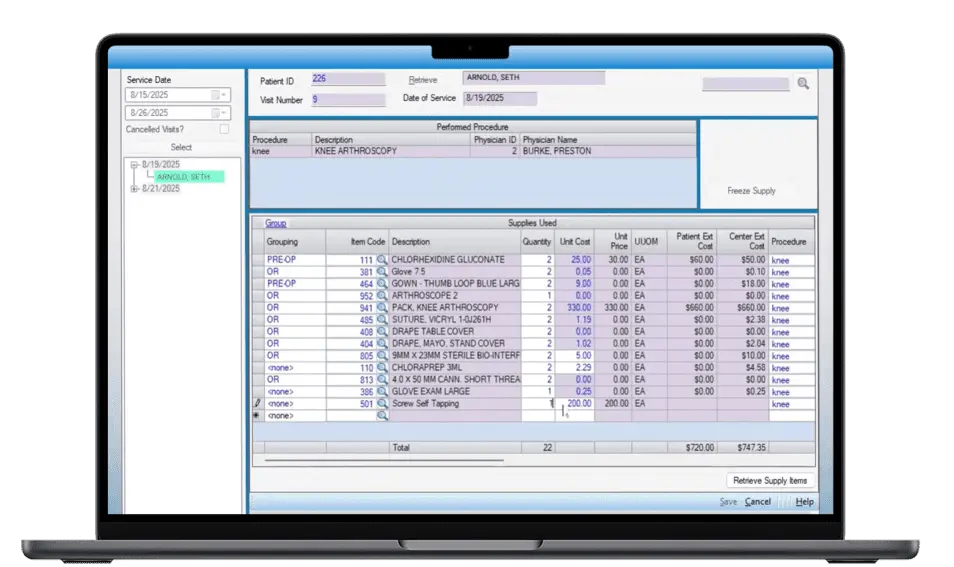Click the Freeze Supply button

pyautogui.click(x=751, y=190)
